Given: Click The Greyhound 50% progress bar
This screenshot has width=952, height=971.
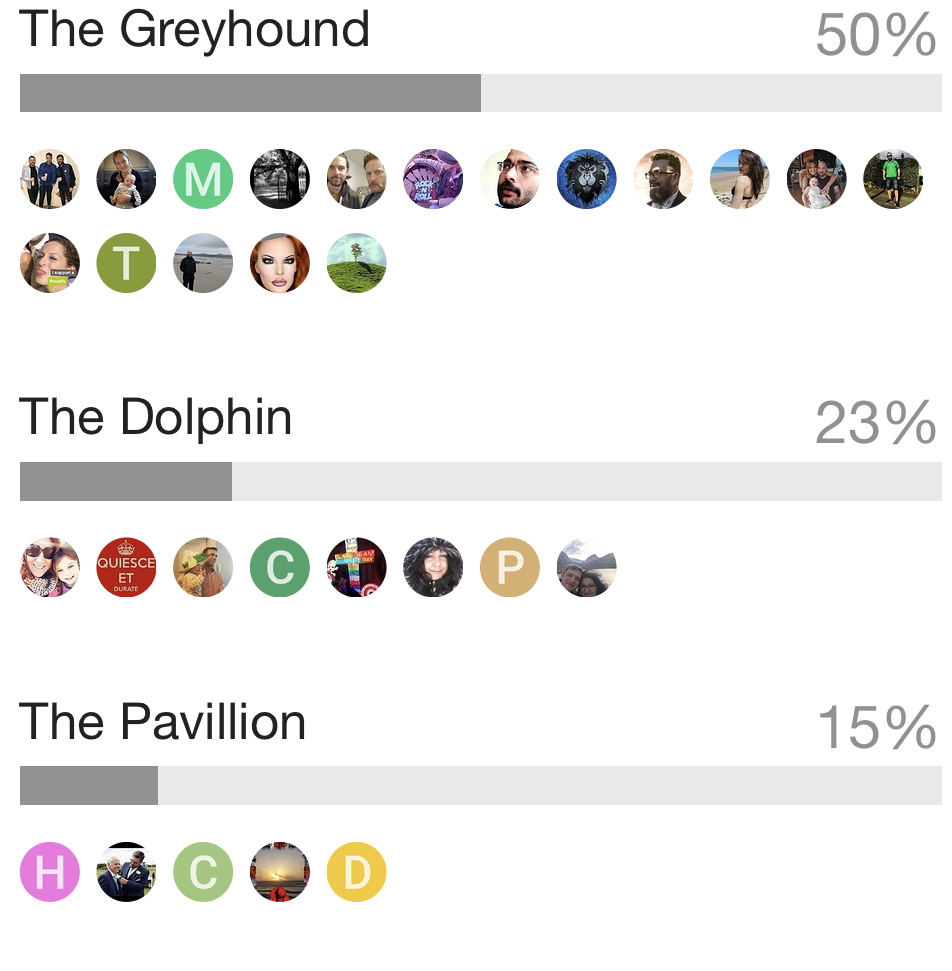Looking at the screenshot, I should click(x=480, y=93).
